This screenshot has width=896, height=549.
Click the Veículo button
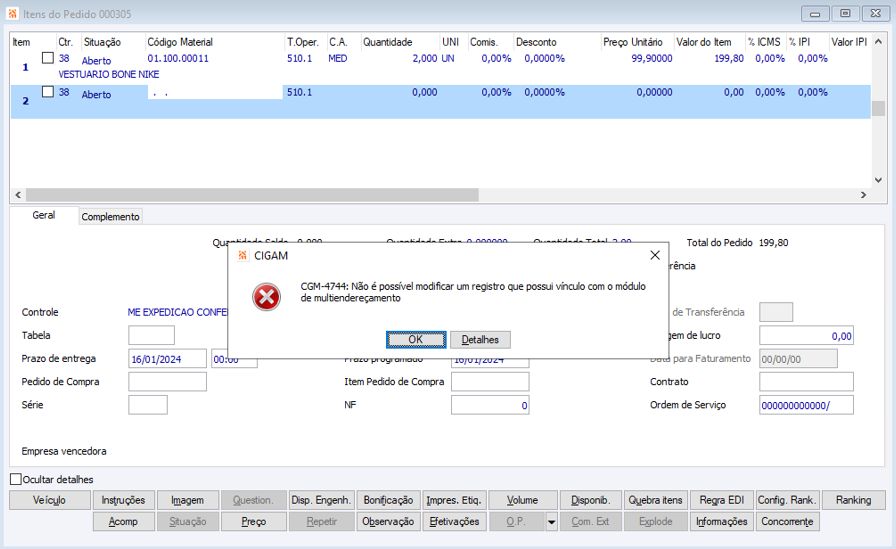50,500
